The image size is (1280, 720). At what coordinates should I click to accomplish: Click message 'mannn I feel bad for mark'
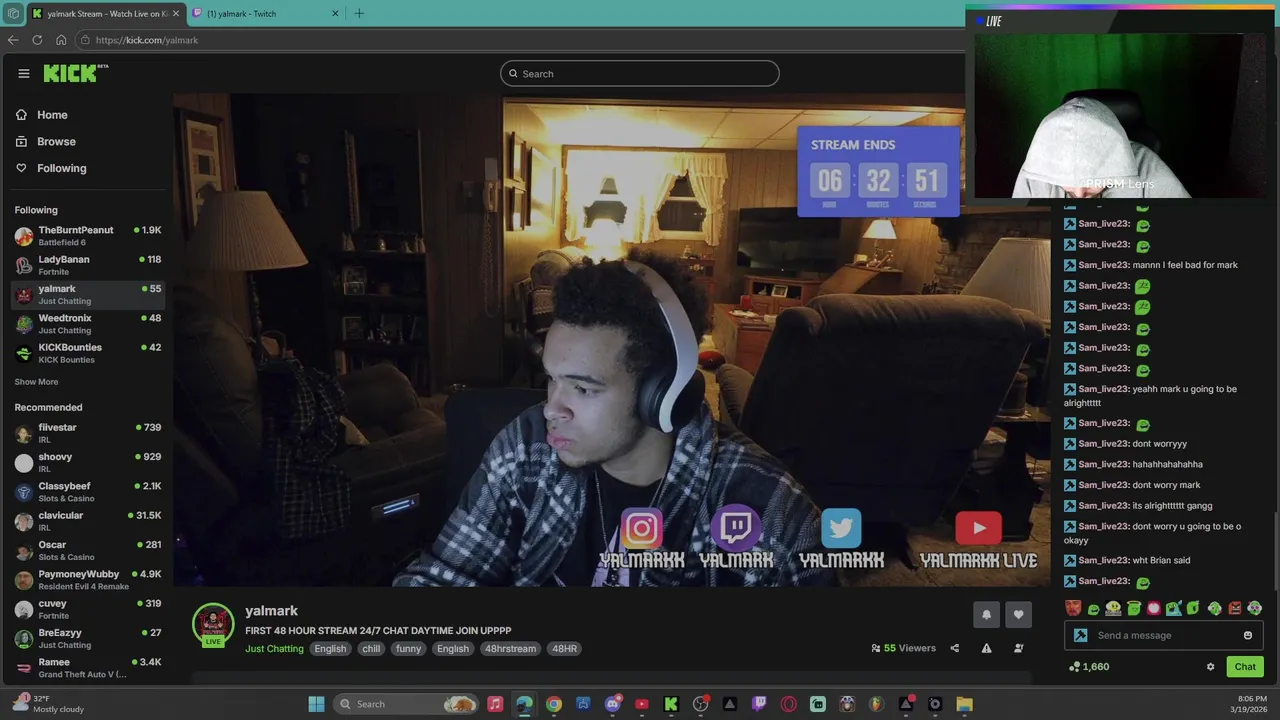click(1185, 265)
